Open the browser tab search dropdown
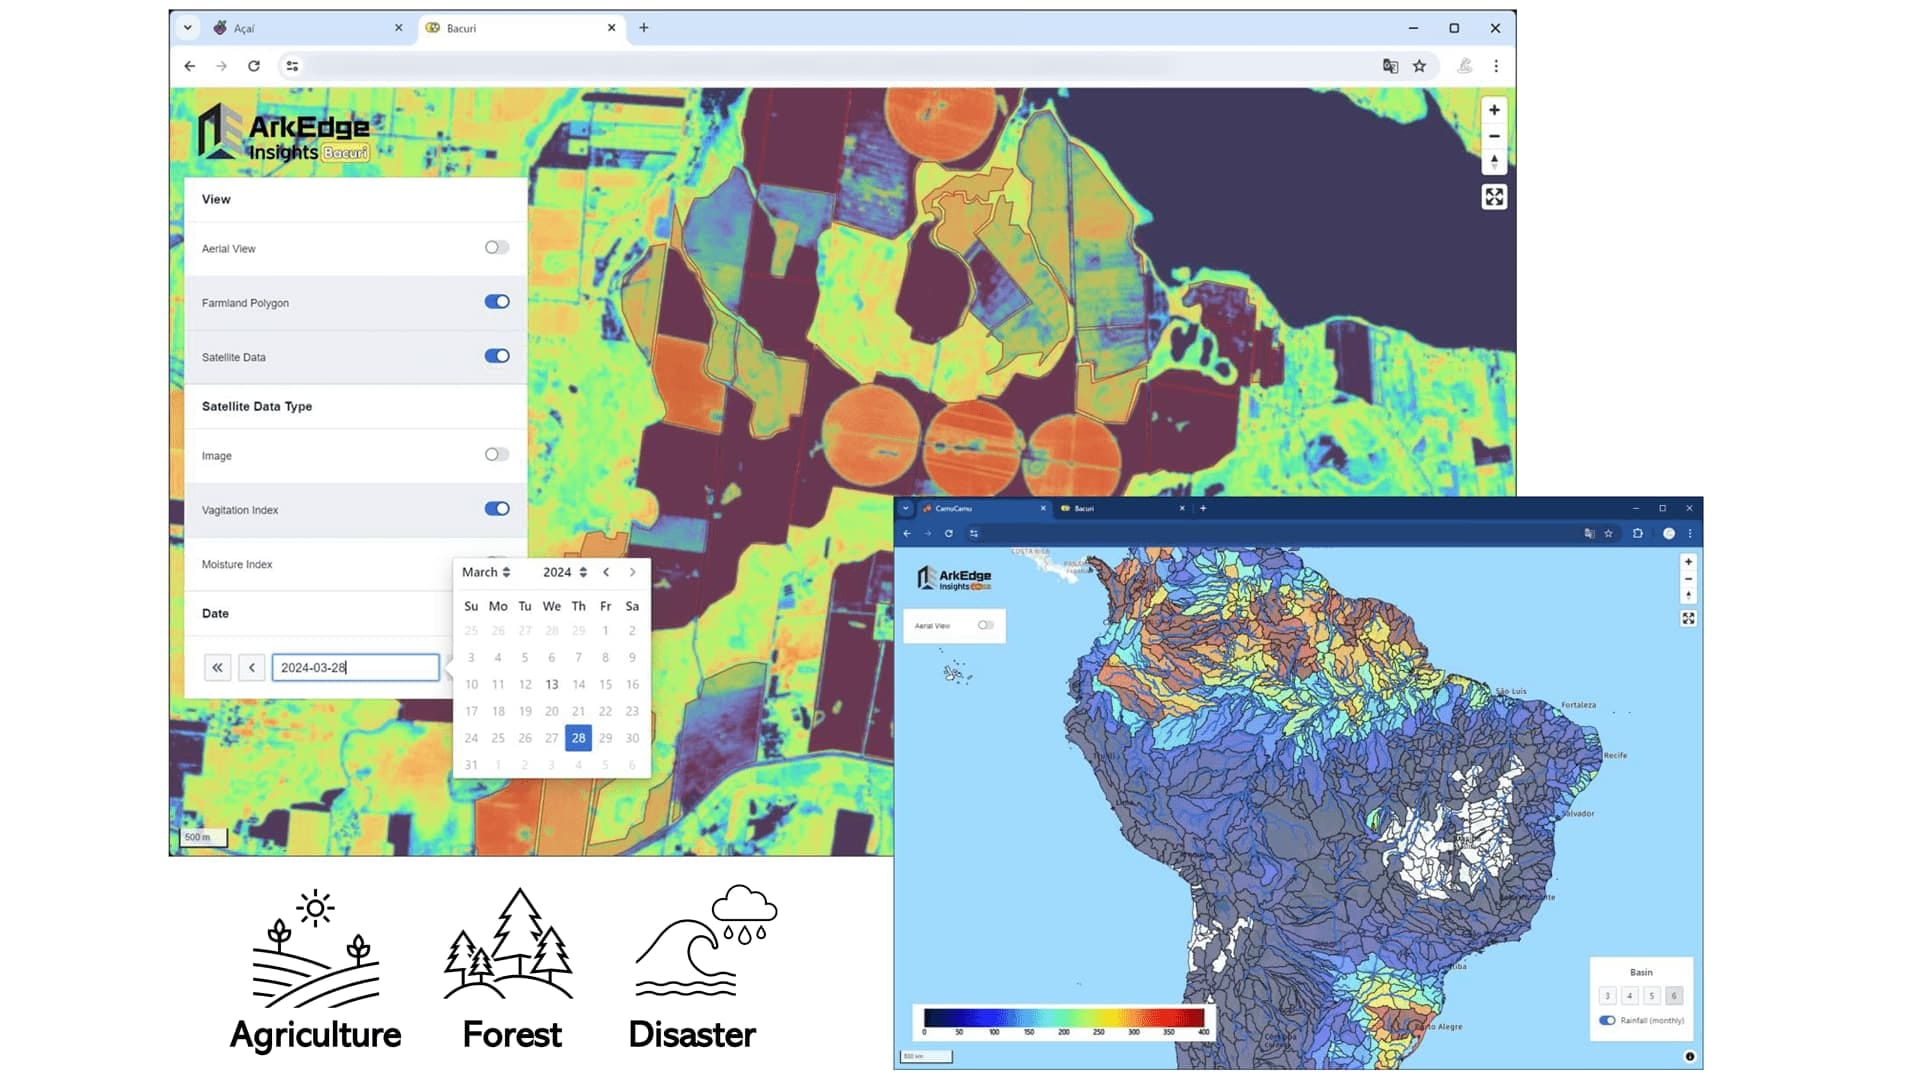 pos(187,28)
